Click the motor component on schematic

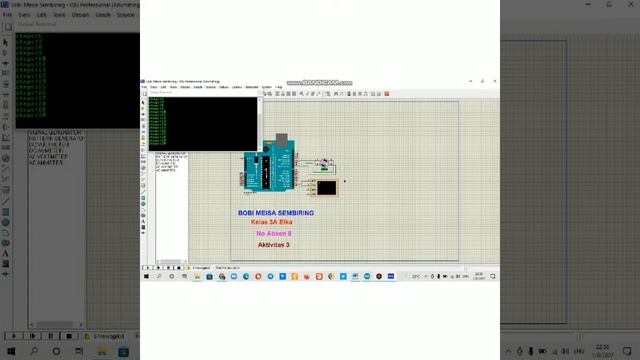pos(324,164)
